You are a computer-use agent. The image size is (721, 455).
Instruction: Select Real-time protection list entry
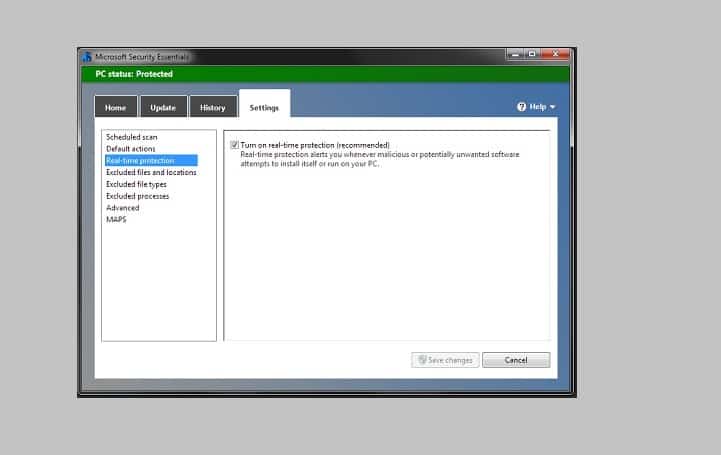point(151,160)
